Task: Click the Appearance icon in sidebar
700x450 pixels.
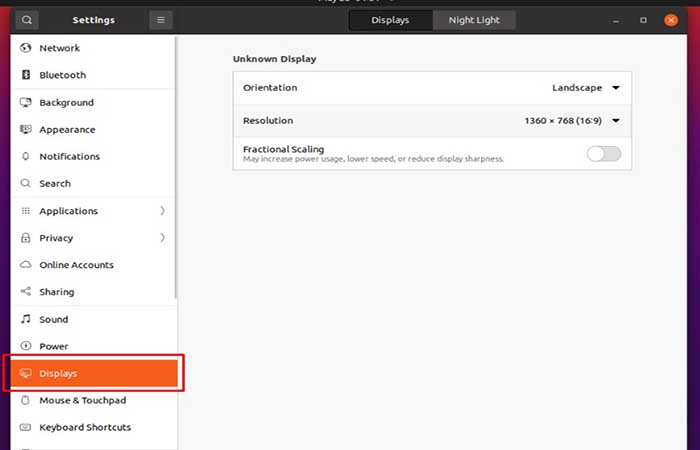Action: [x=26, y=129]
